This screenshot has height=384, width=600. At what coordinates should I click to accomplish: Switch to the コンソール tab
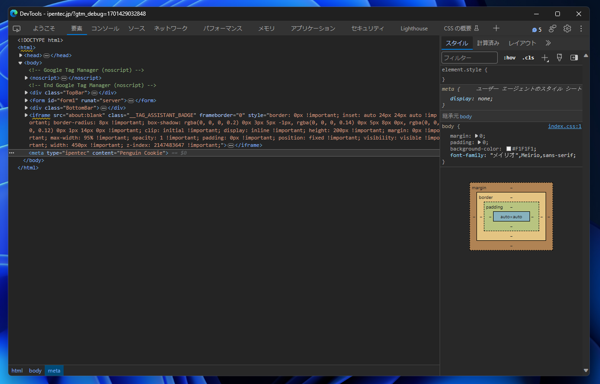[105, 29]
